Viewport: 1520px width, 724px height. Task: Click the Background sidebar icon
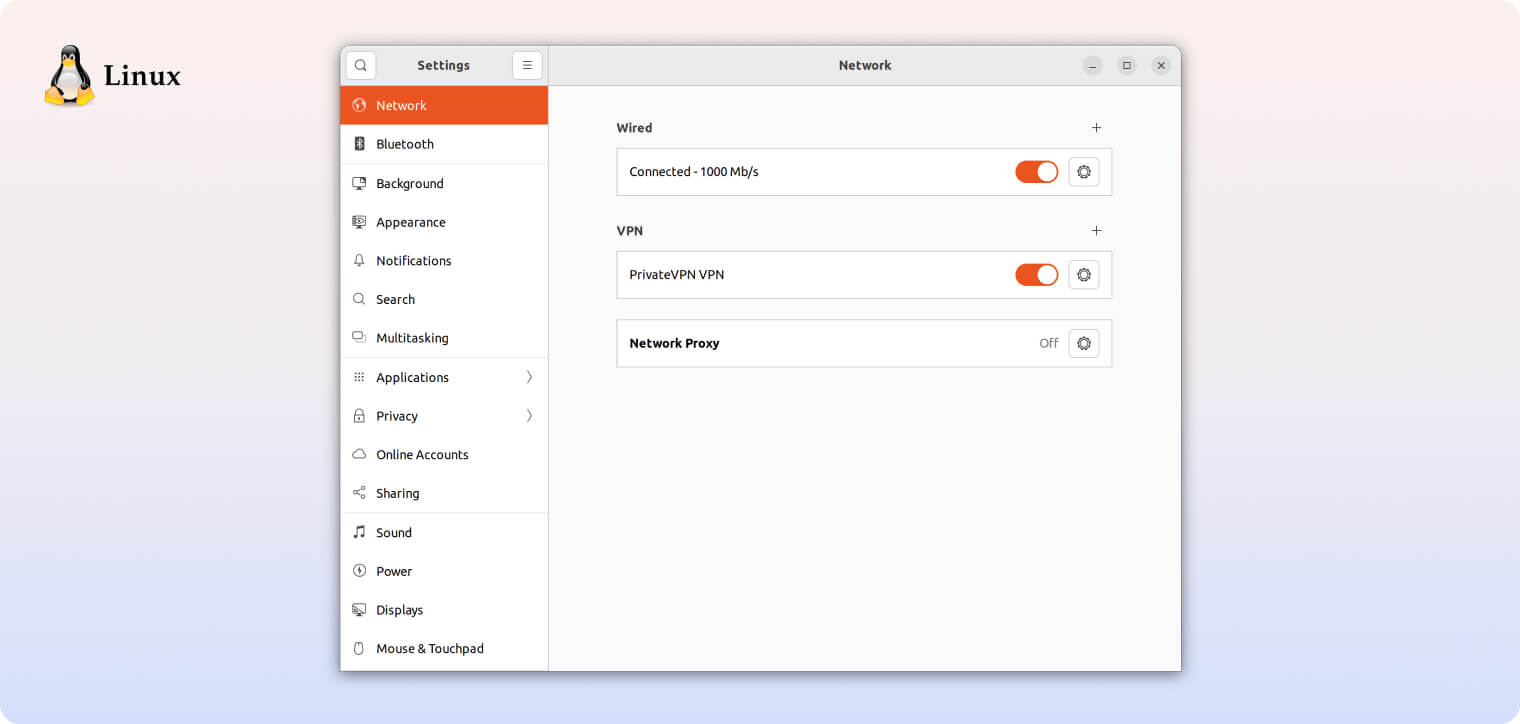click(x=360, y=183)
